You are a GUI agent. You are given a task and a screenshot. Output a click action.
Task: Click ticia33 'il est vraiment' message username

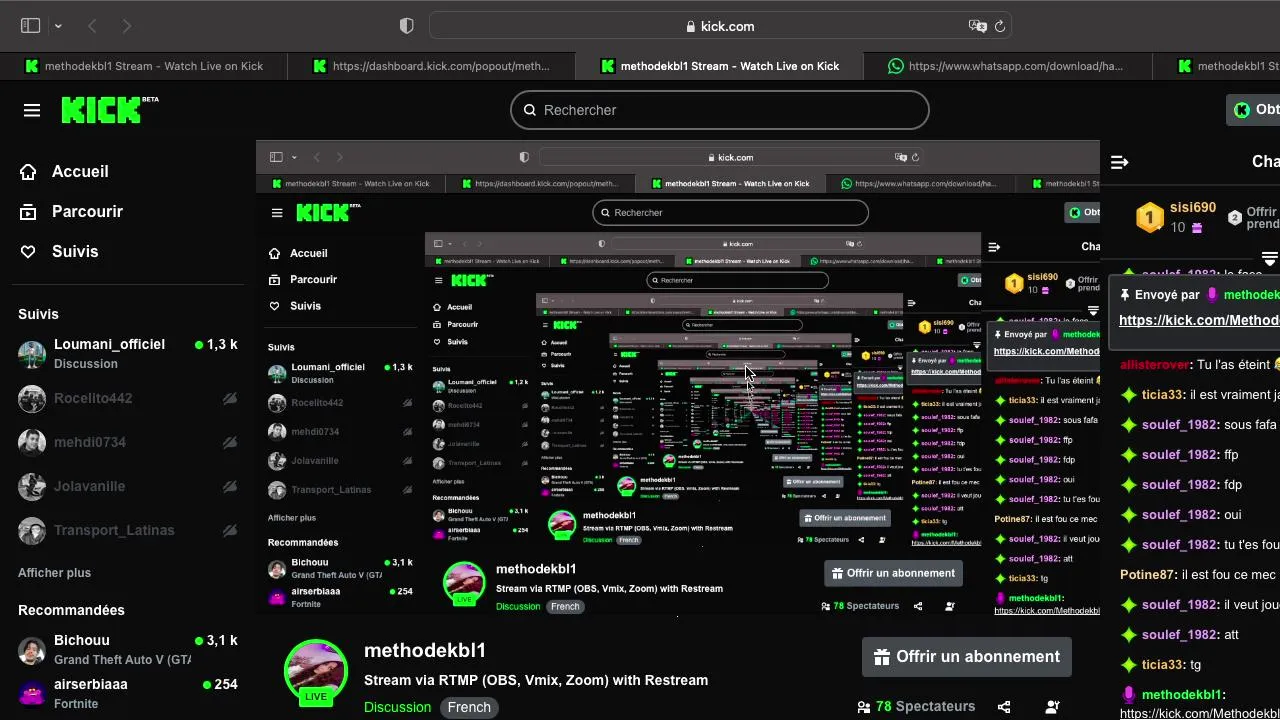tap(1163, 395)
